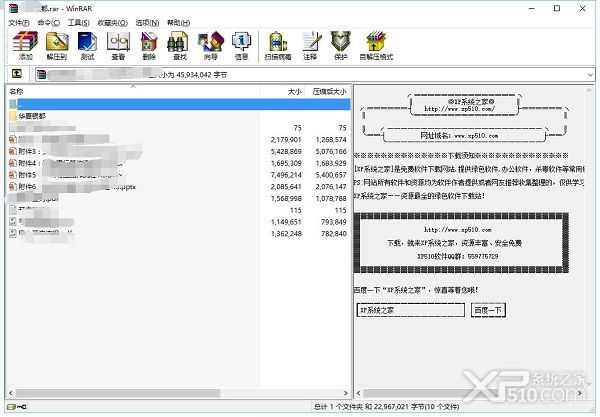Click the 测试 (Test) toolbar icon
Viewport: 600px width, 417px height.
[87, 42]
